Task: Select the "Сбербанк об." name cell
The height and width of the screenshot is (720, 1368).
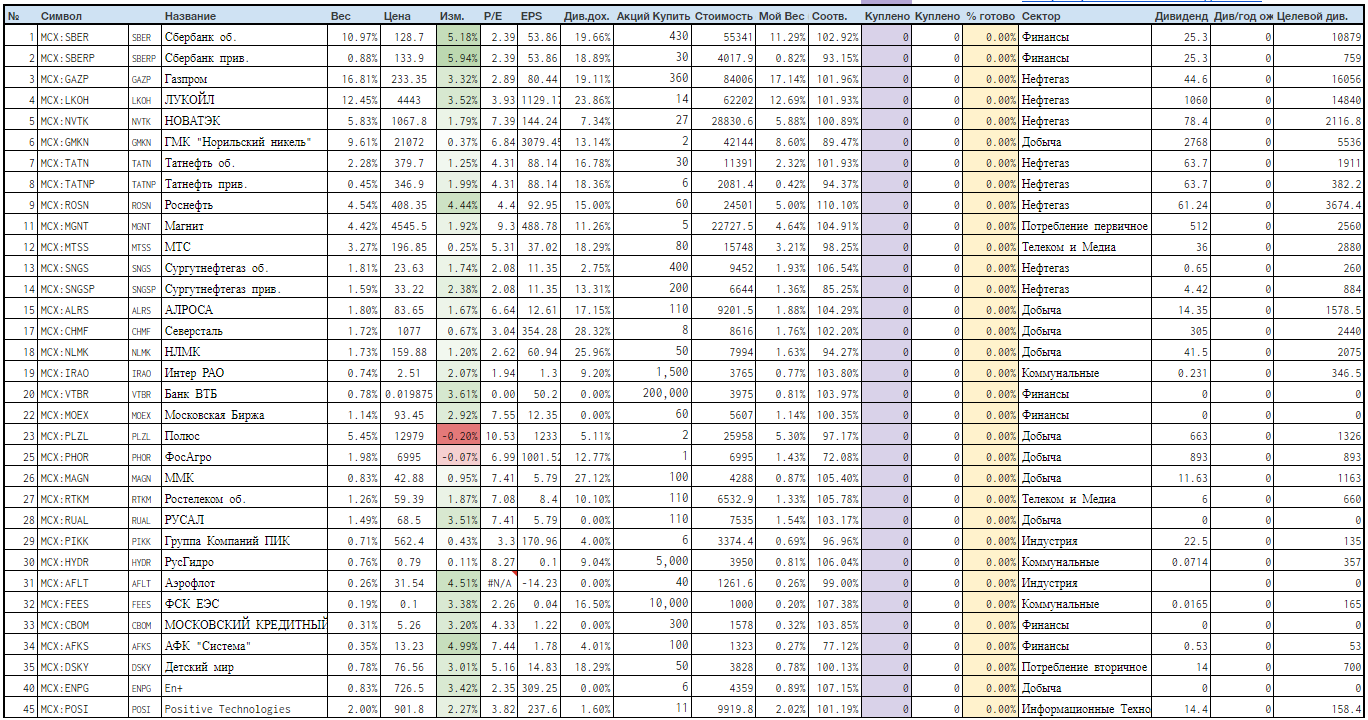Action: [244, 37]
